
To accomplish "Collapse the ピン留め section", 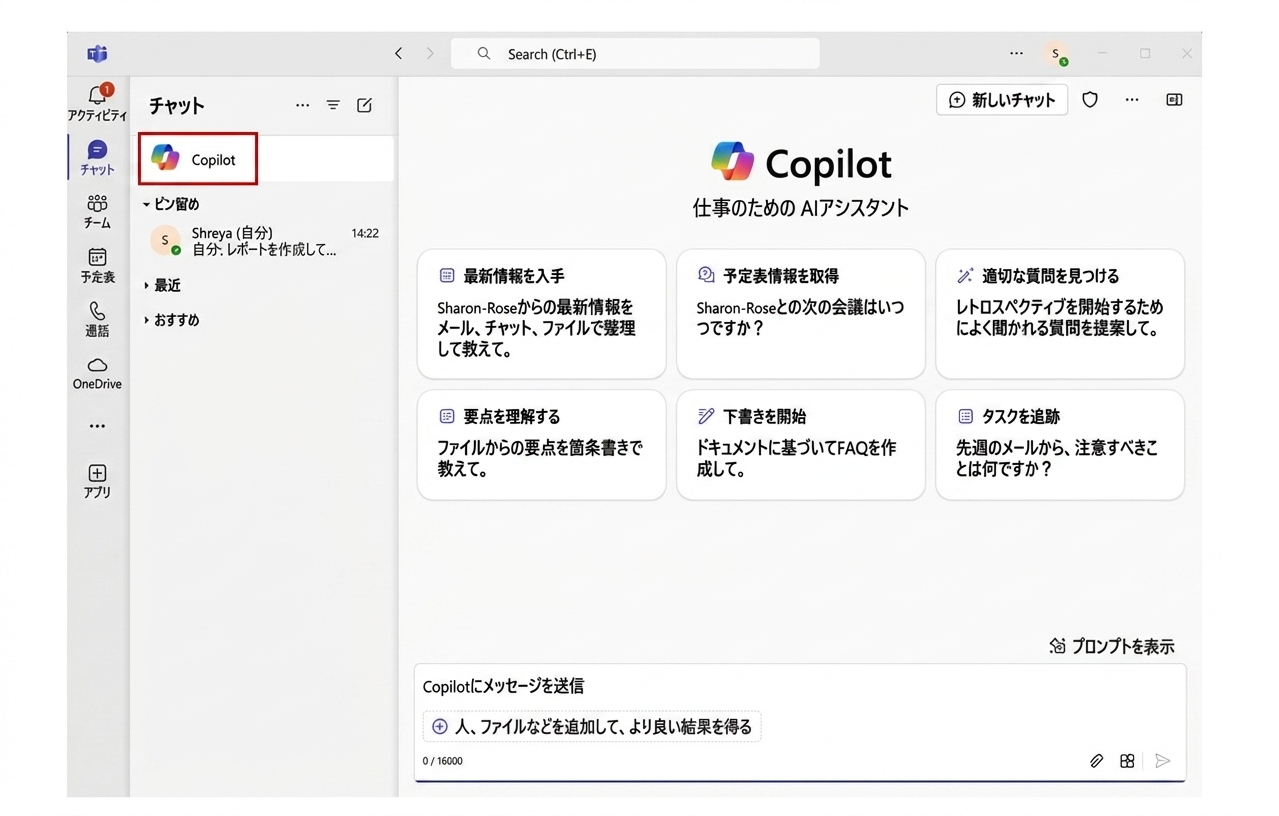I will pos(171,204).
